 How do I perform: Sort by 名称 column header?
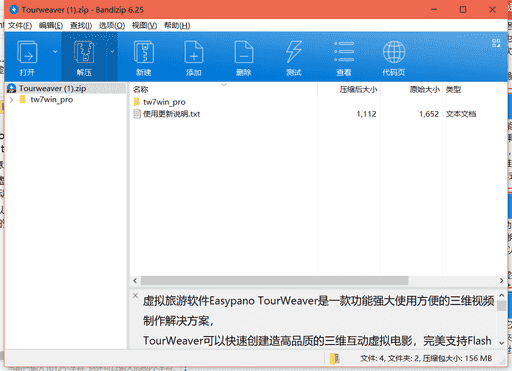tap(140, 89)
